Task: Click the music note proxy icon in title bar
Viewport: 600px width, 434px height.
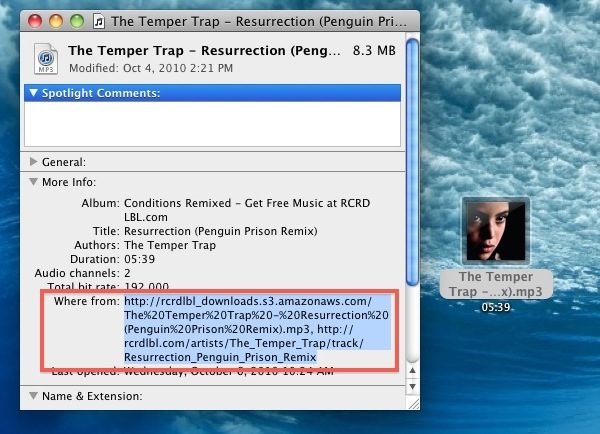Action: click(x=99, y=21)
